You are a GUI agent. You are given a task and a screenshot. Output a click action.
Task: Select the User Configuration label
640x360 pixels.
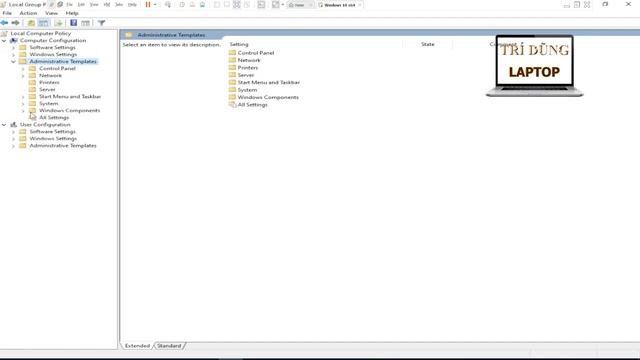point(45,124)
